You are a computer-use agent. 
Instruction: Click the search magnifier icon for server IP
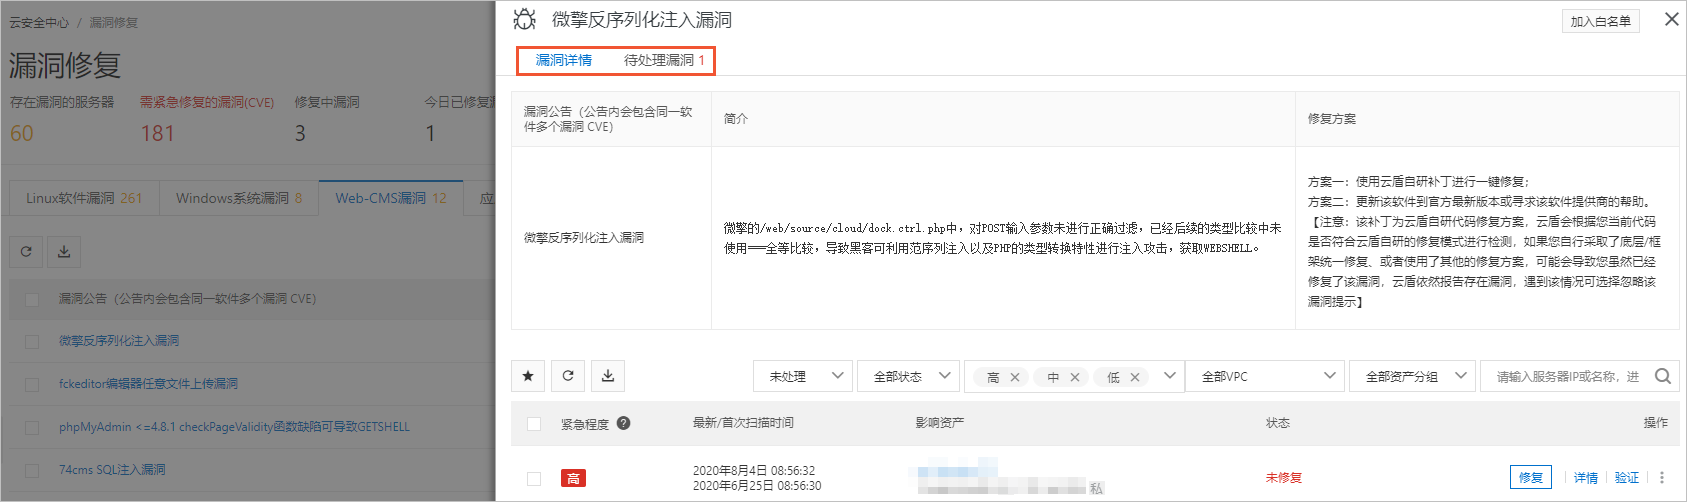pos(1663,376)
